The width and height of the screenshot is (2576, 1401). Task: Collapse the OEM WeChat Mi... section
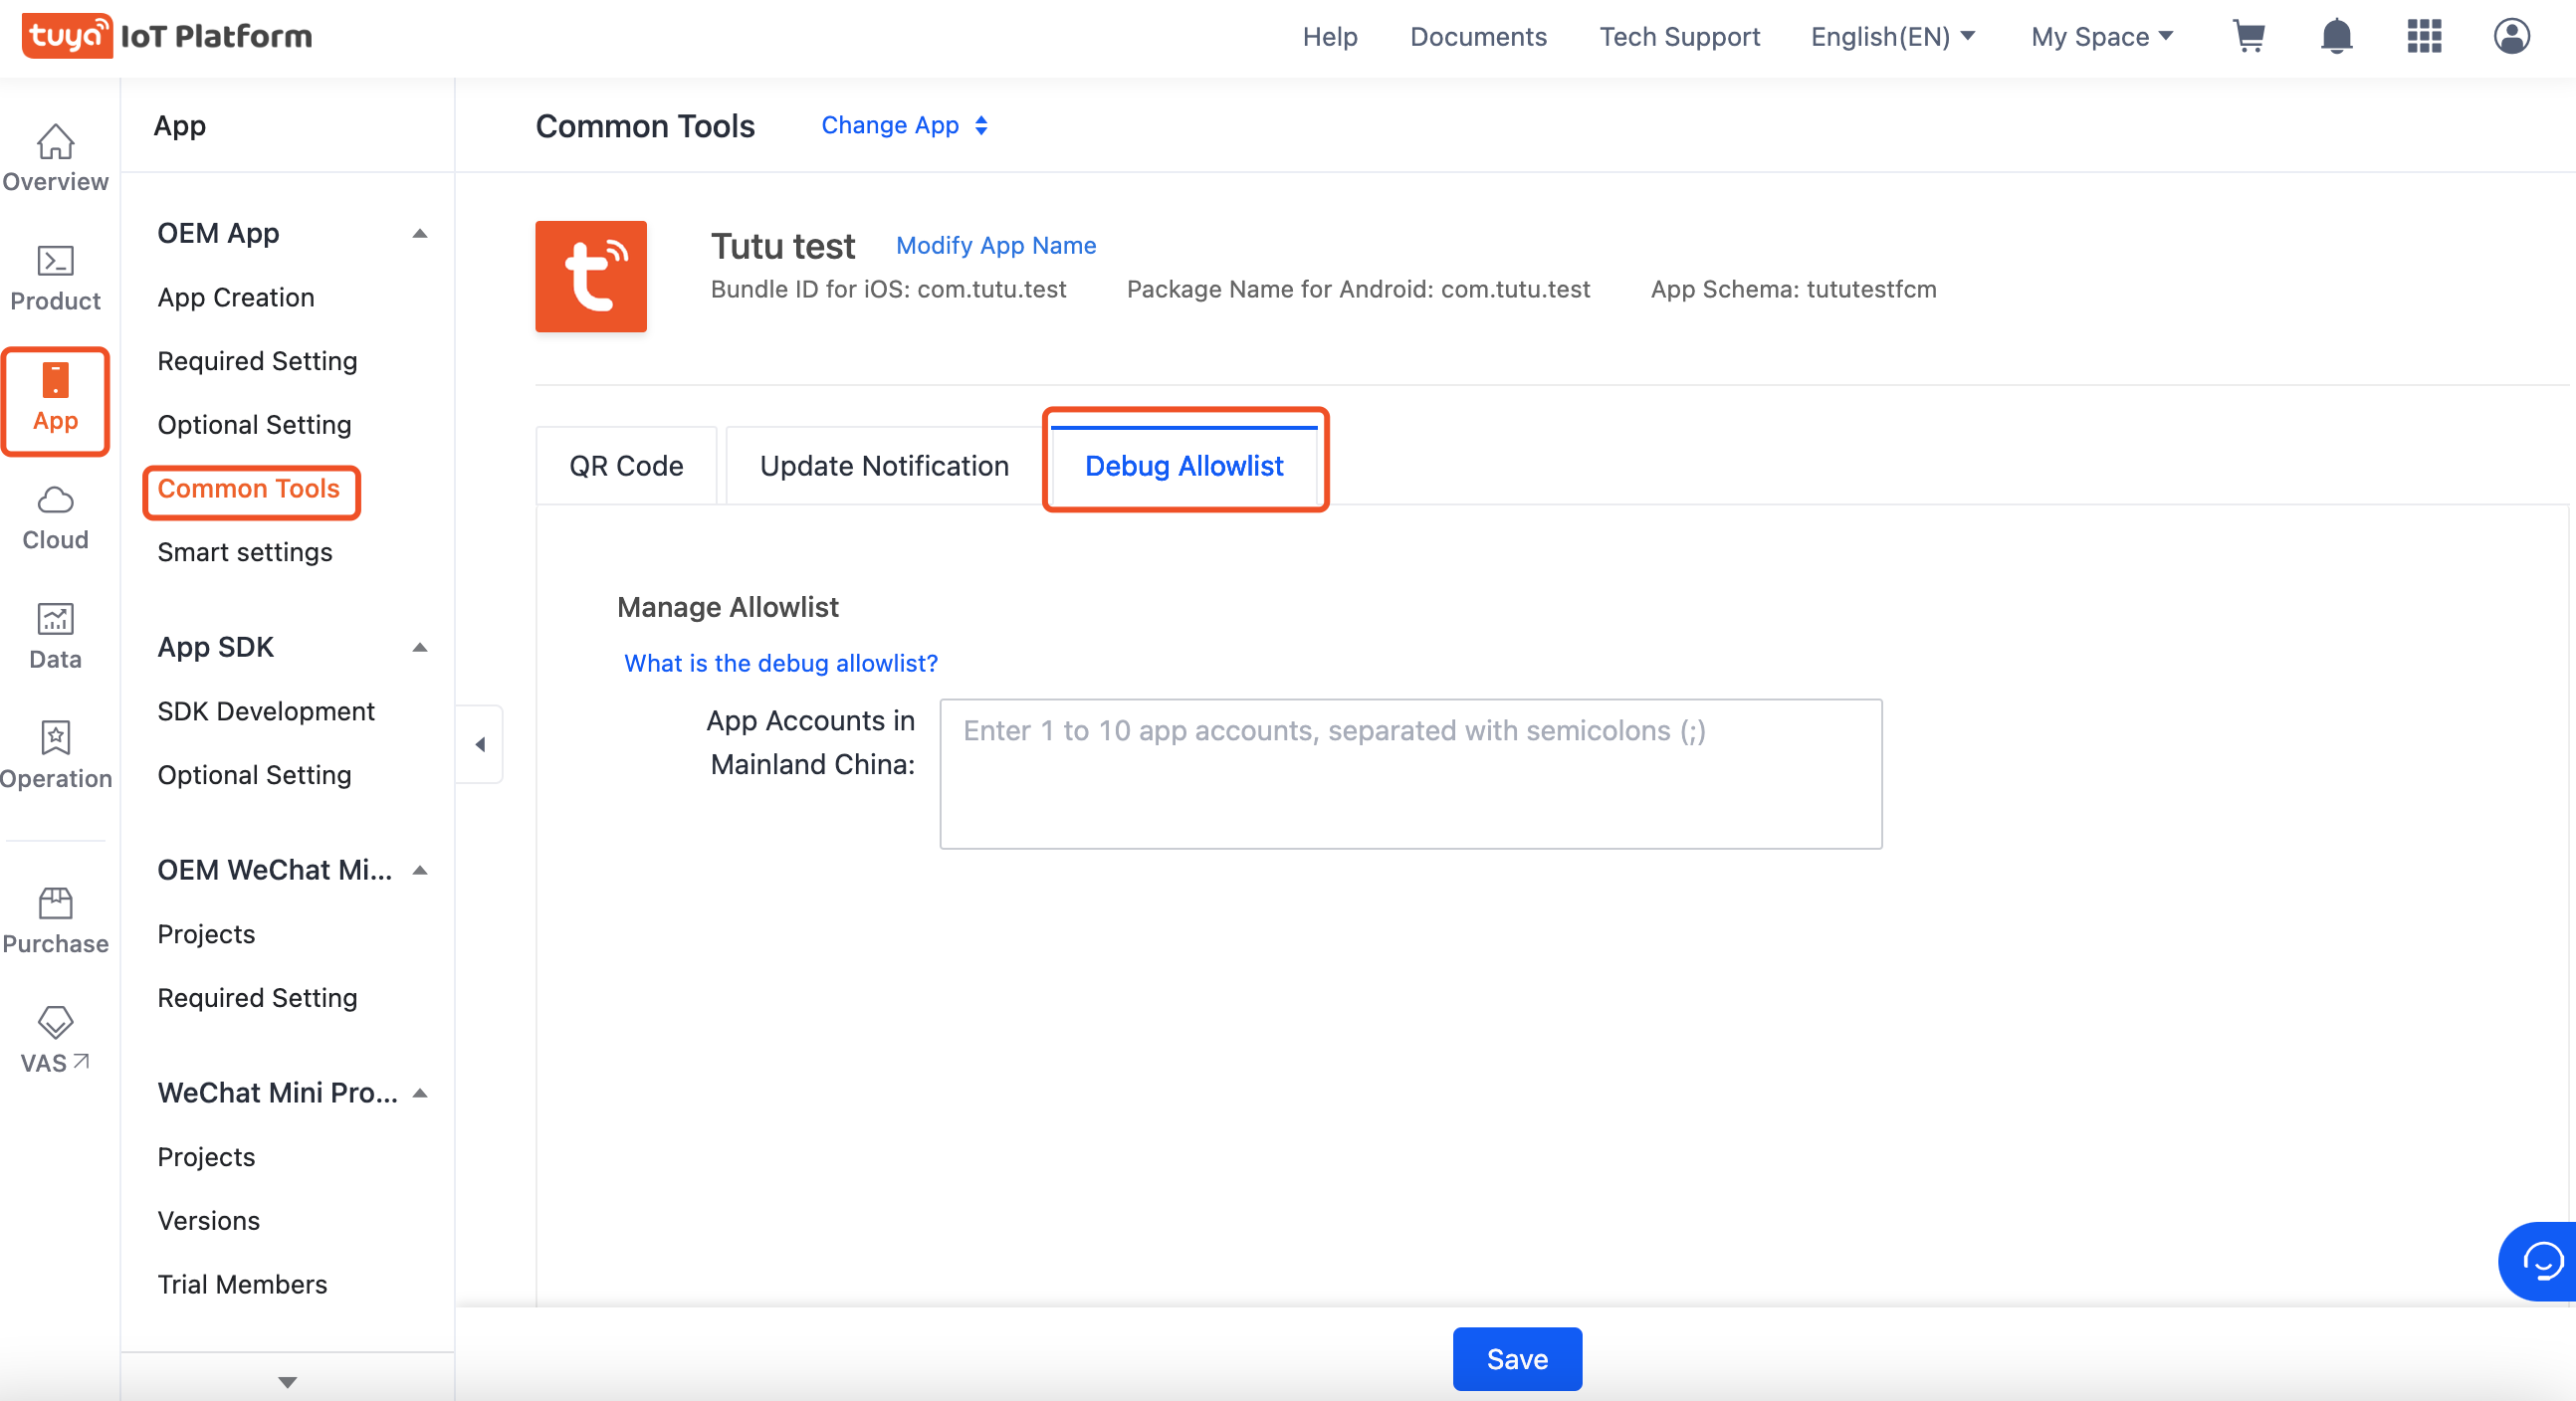420,871
